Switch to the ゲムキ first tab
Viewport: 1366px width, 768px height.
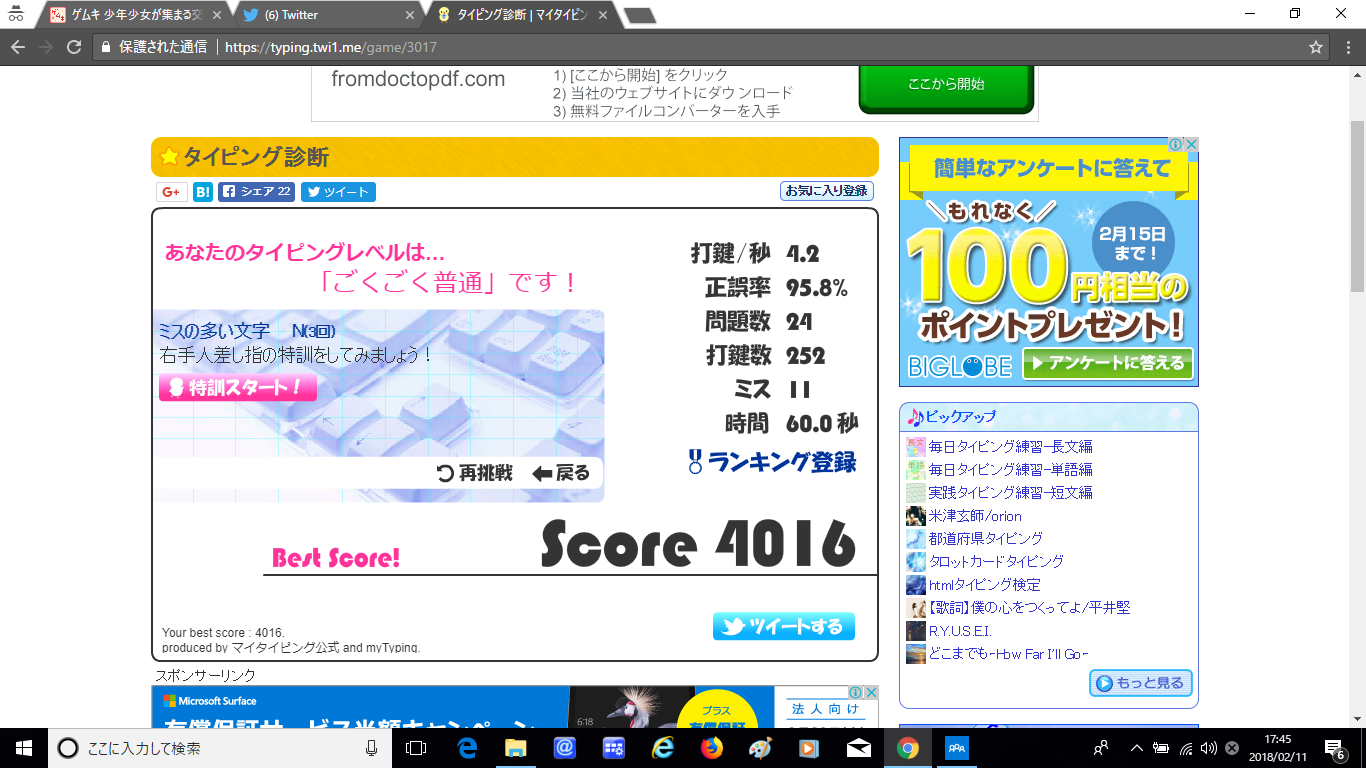(x=135, y=15)
